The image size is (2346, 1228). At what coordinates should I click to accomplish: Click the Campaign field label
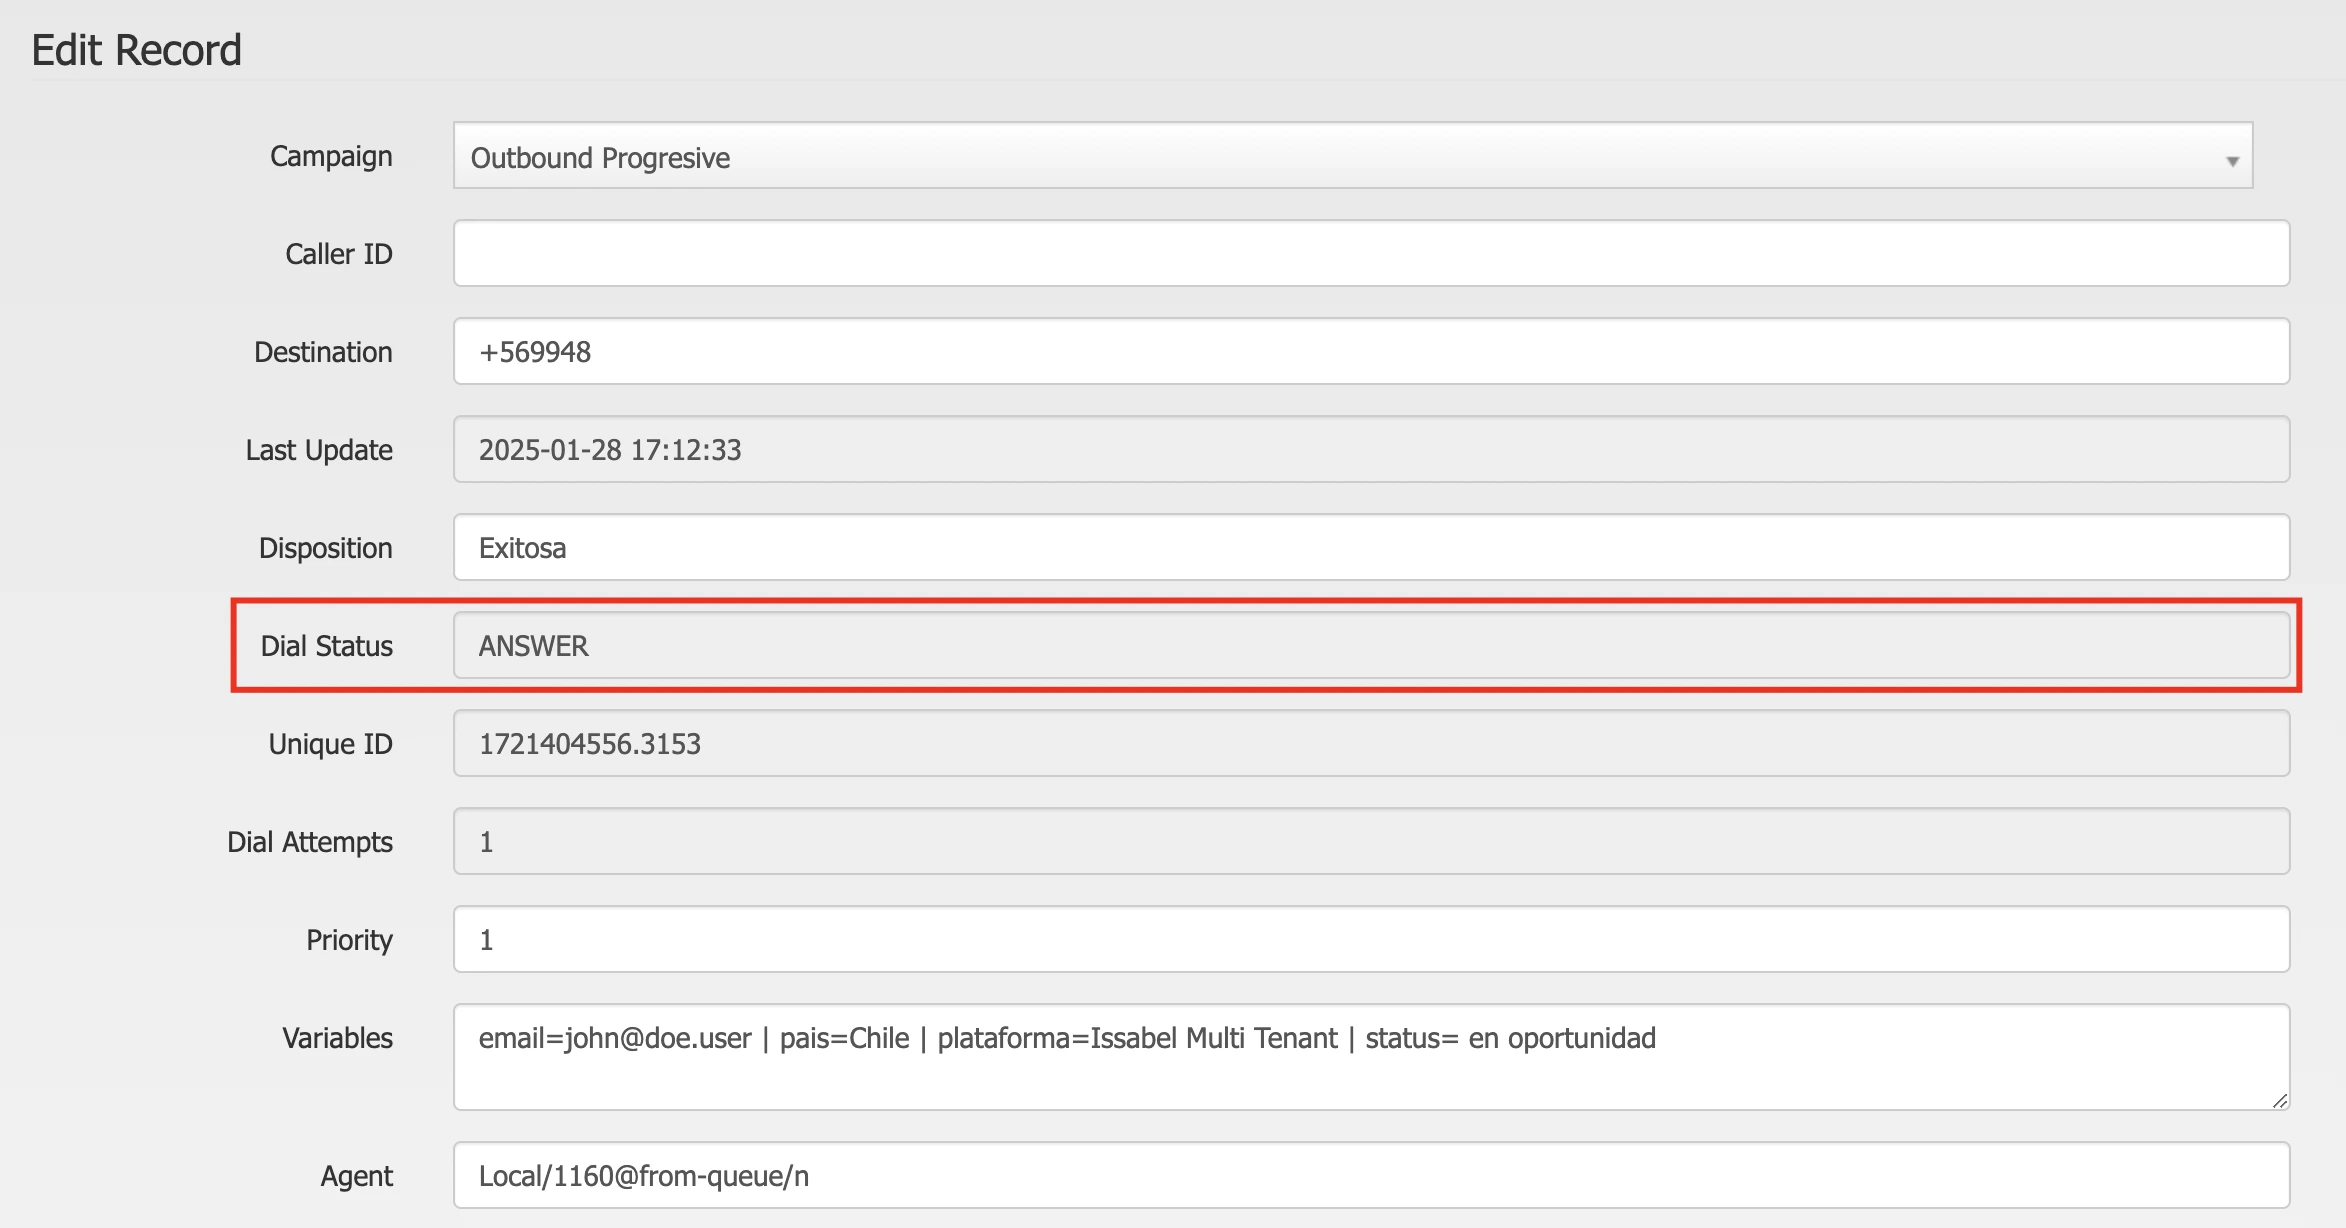pos(331,157)
